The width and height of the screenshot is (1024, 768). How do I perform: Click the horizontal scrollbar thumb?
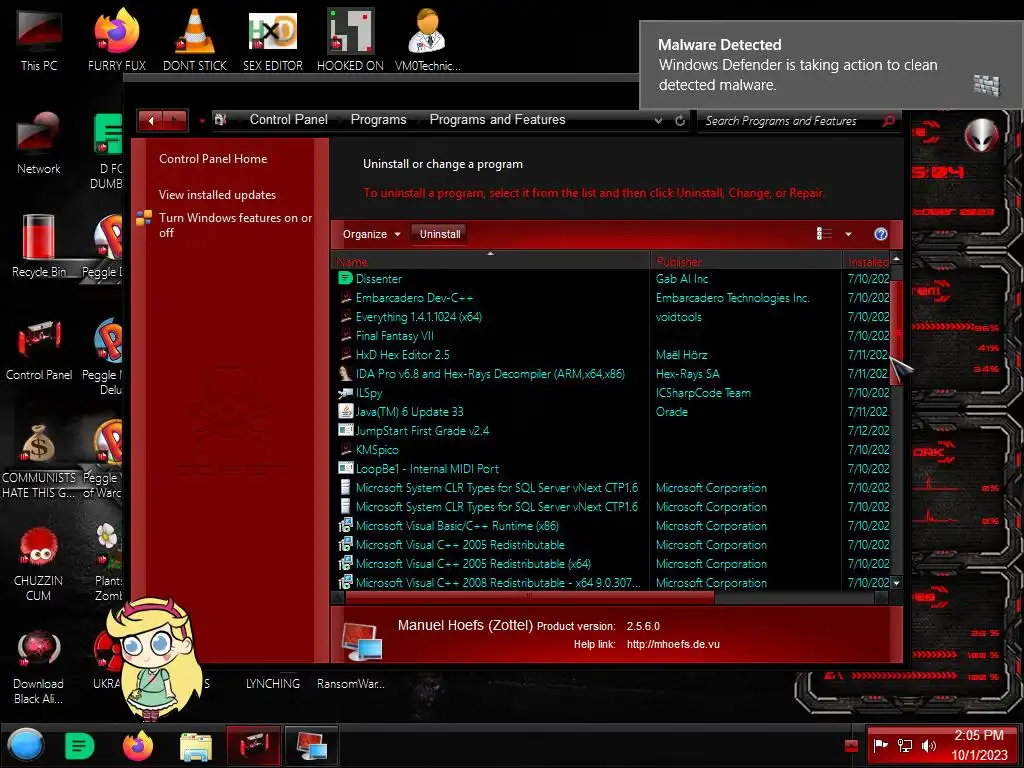point(529,597)
